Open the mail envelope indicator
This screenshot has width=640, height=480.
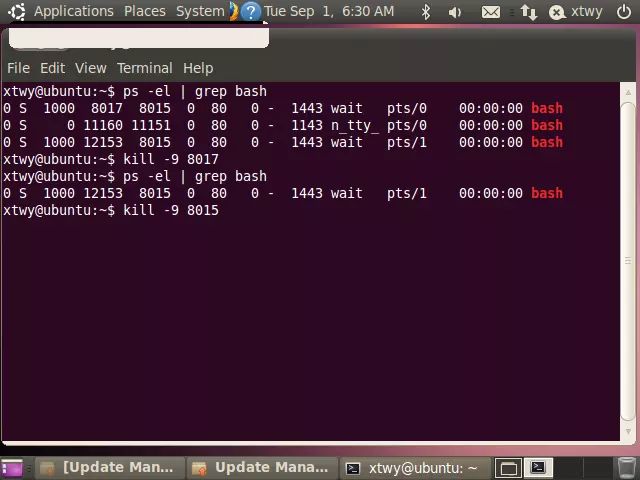[491, 12]
